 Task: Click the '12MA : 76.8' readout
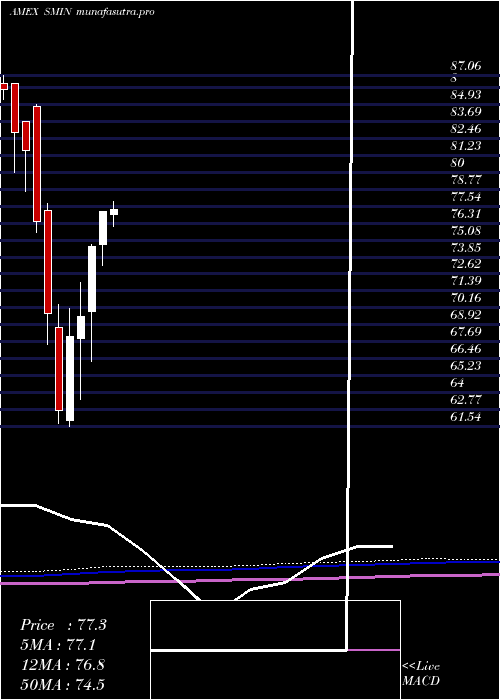click(x=63, y=665)
